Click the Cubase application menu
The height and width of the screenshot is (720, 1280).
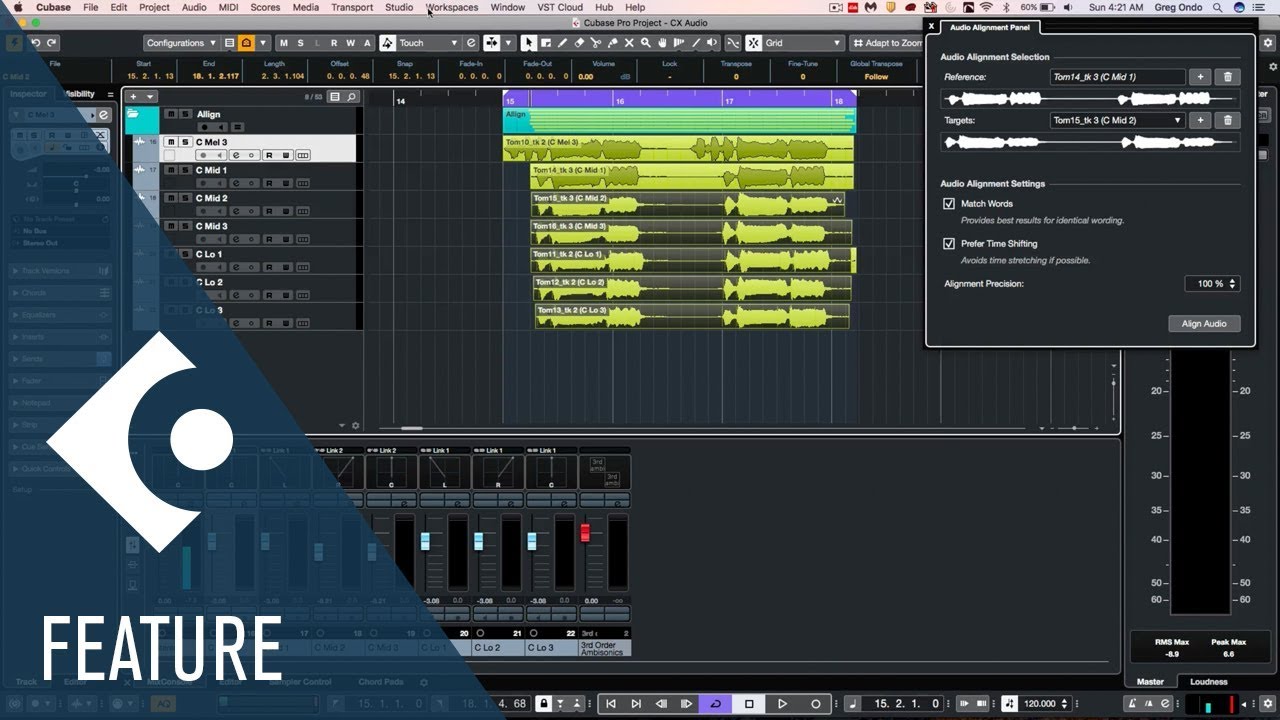point(53,7)
